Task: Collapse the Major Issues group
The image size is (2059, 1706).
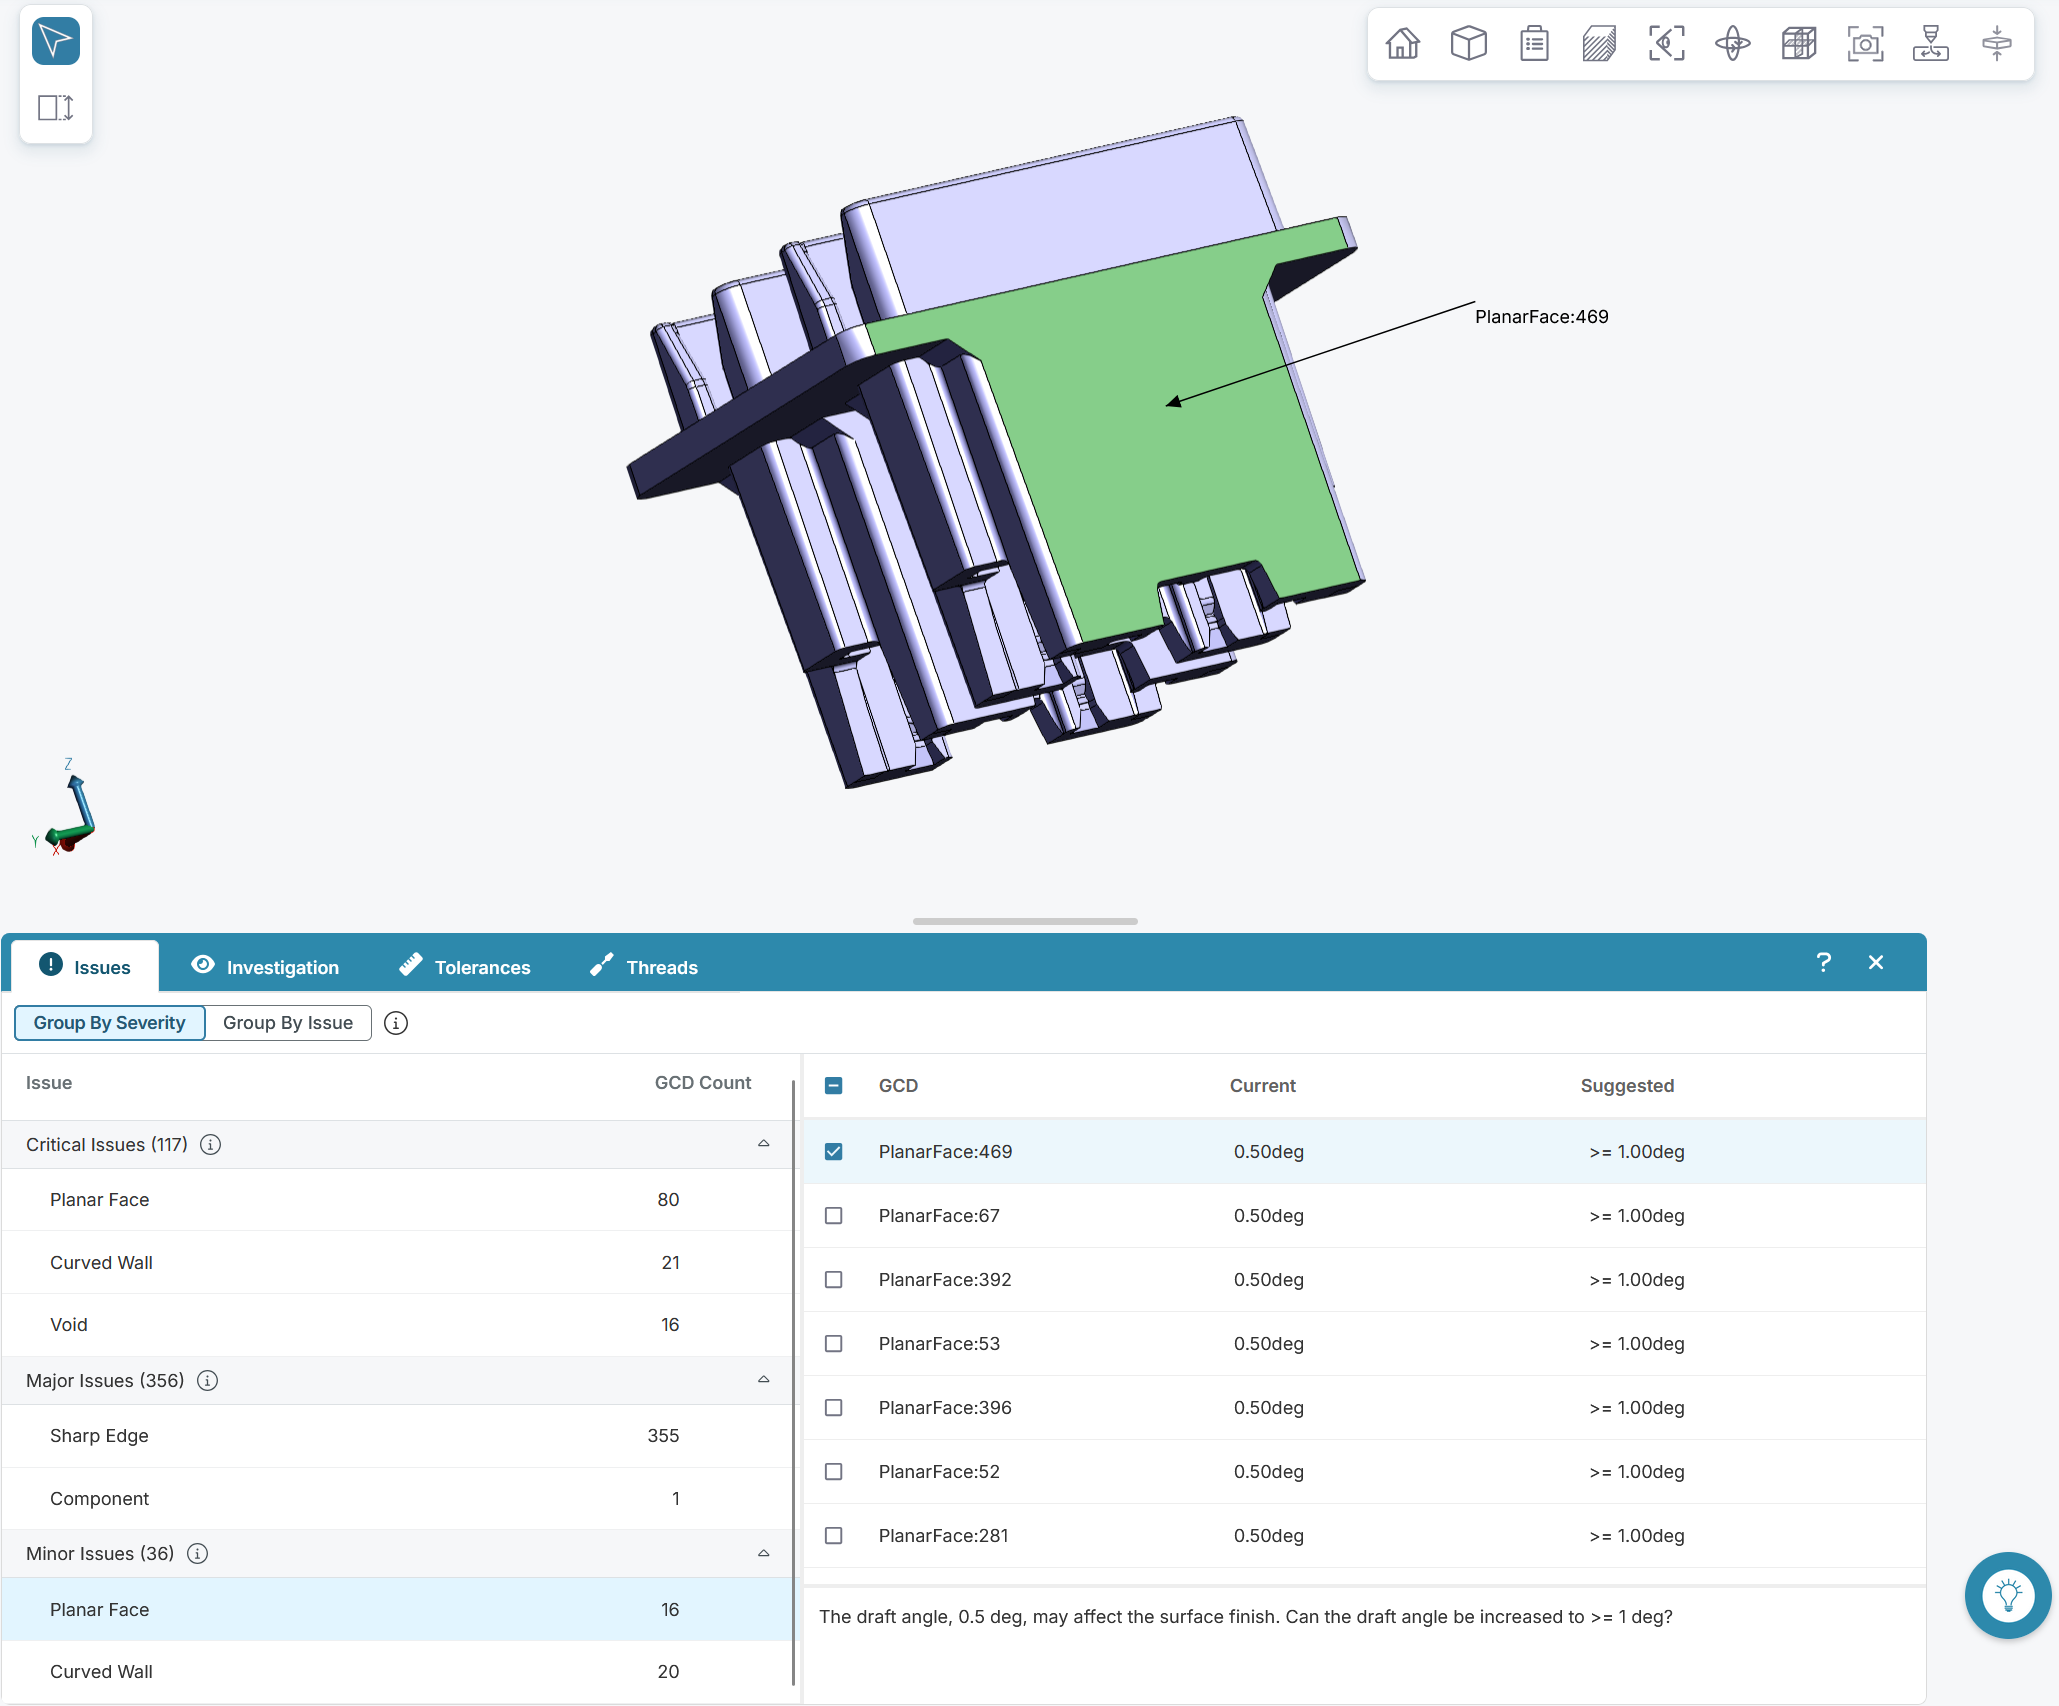Action: pyautogui.click(x=763, y=1380)
